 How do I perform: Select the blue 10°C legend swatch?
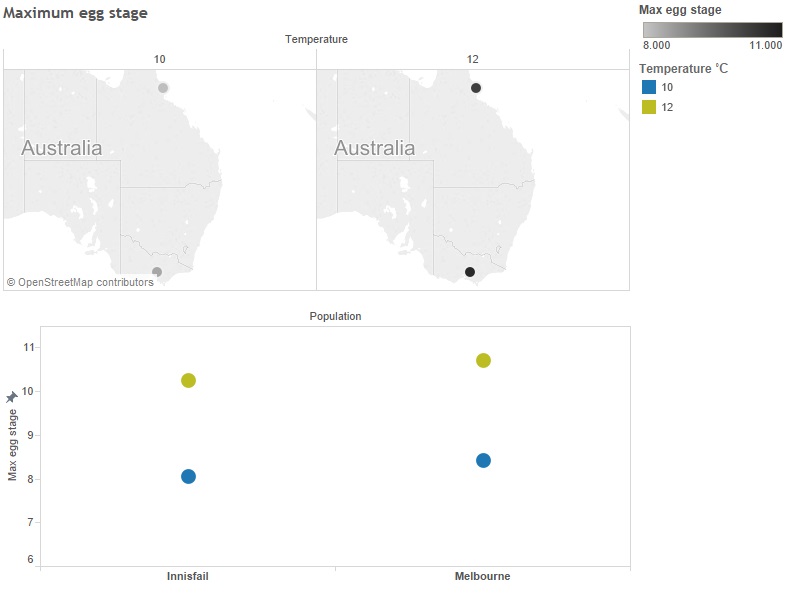(649, 87)
